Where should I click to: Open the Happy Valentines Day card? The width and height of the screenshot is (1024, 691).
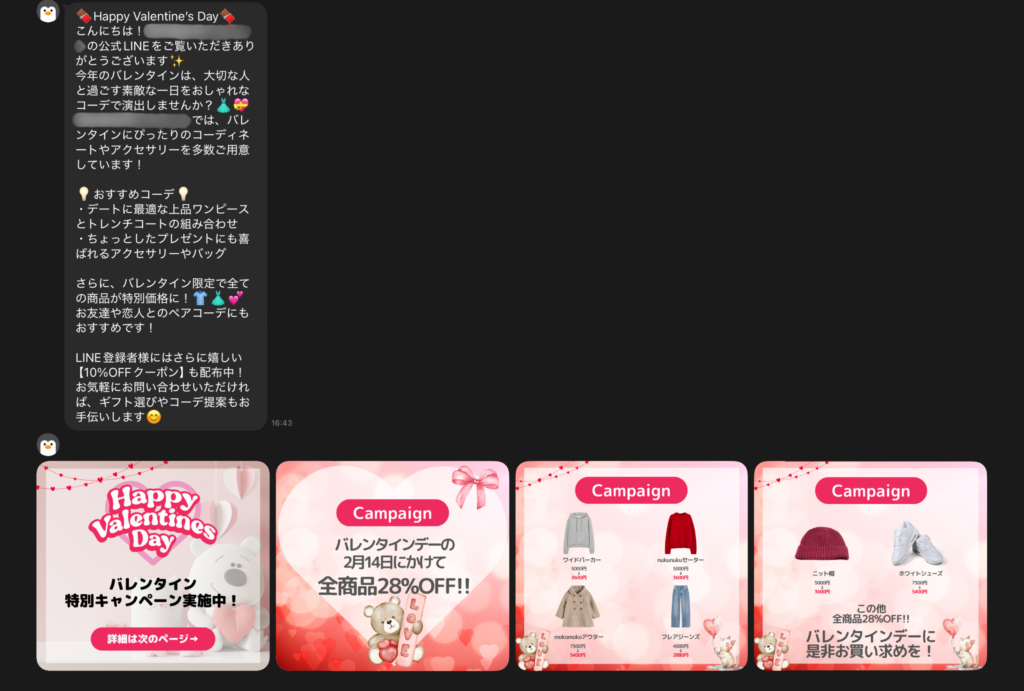(x=153, y=565)
